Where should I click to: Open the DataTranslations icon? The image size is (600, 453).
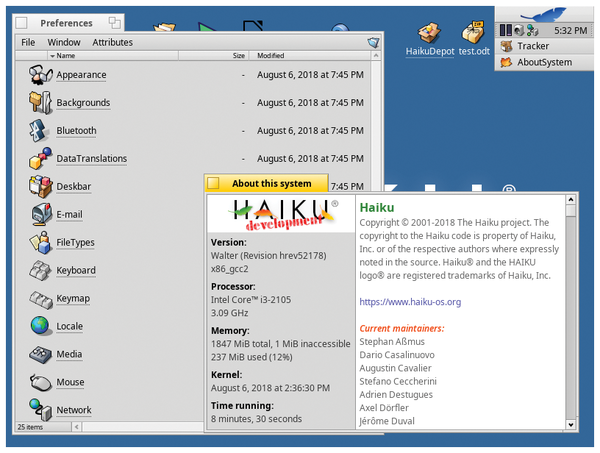pos(40,158)
